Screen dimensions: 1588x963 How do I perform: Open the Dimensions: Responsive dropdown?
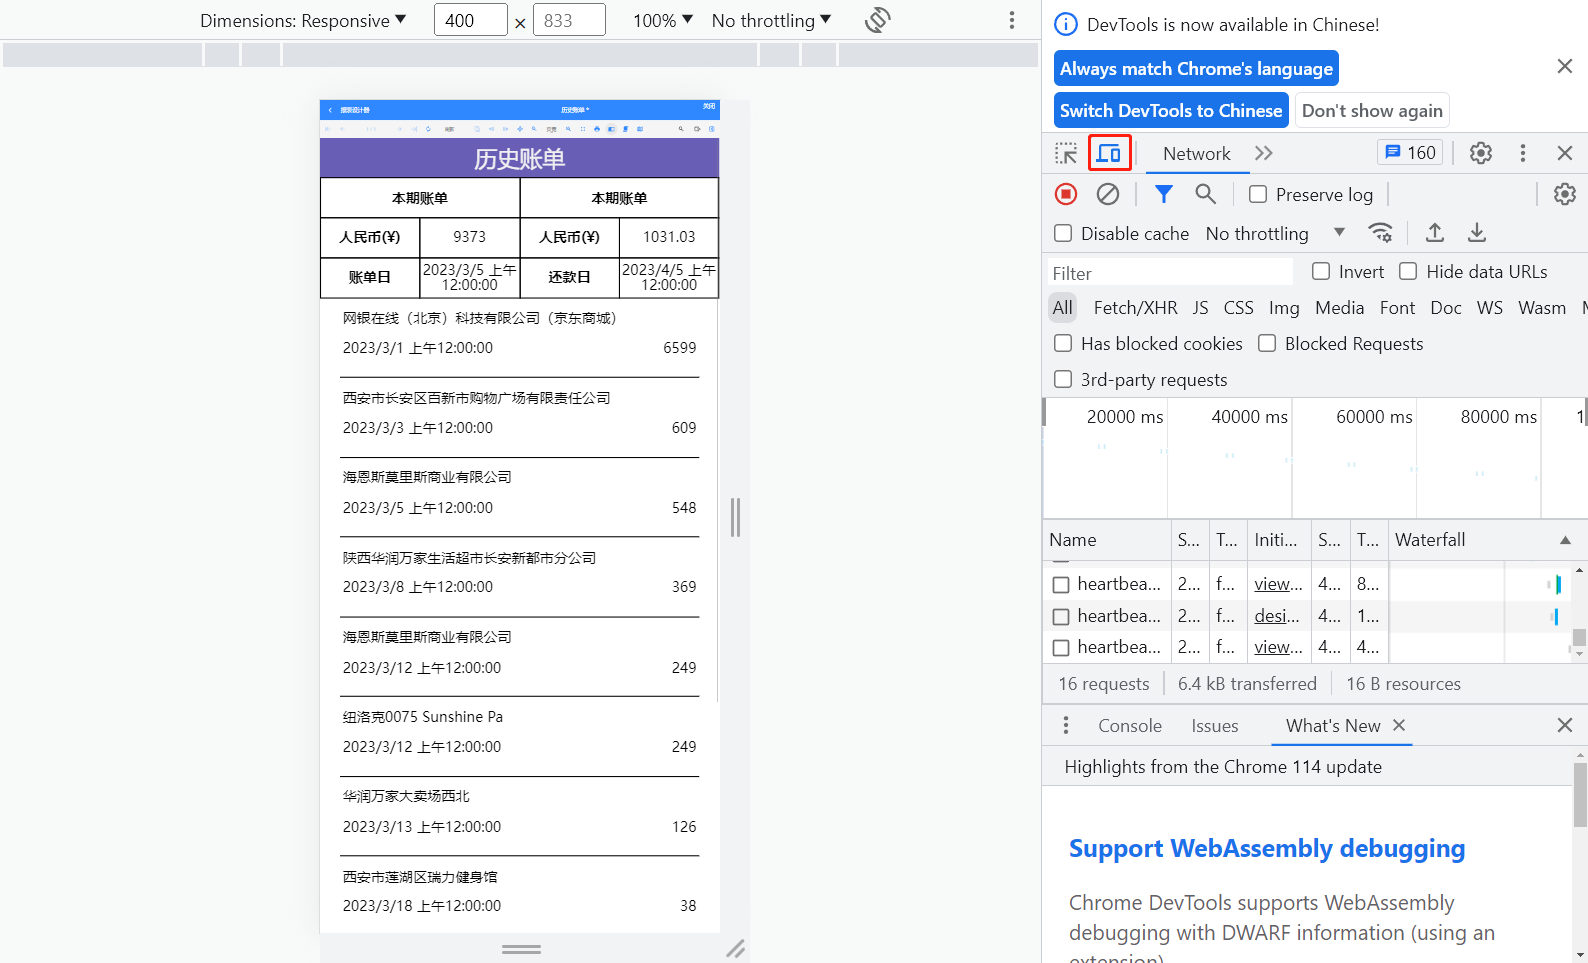(x=303, y=20)
